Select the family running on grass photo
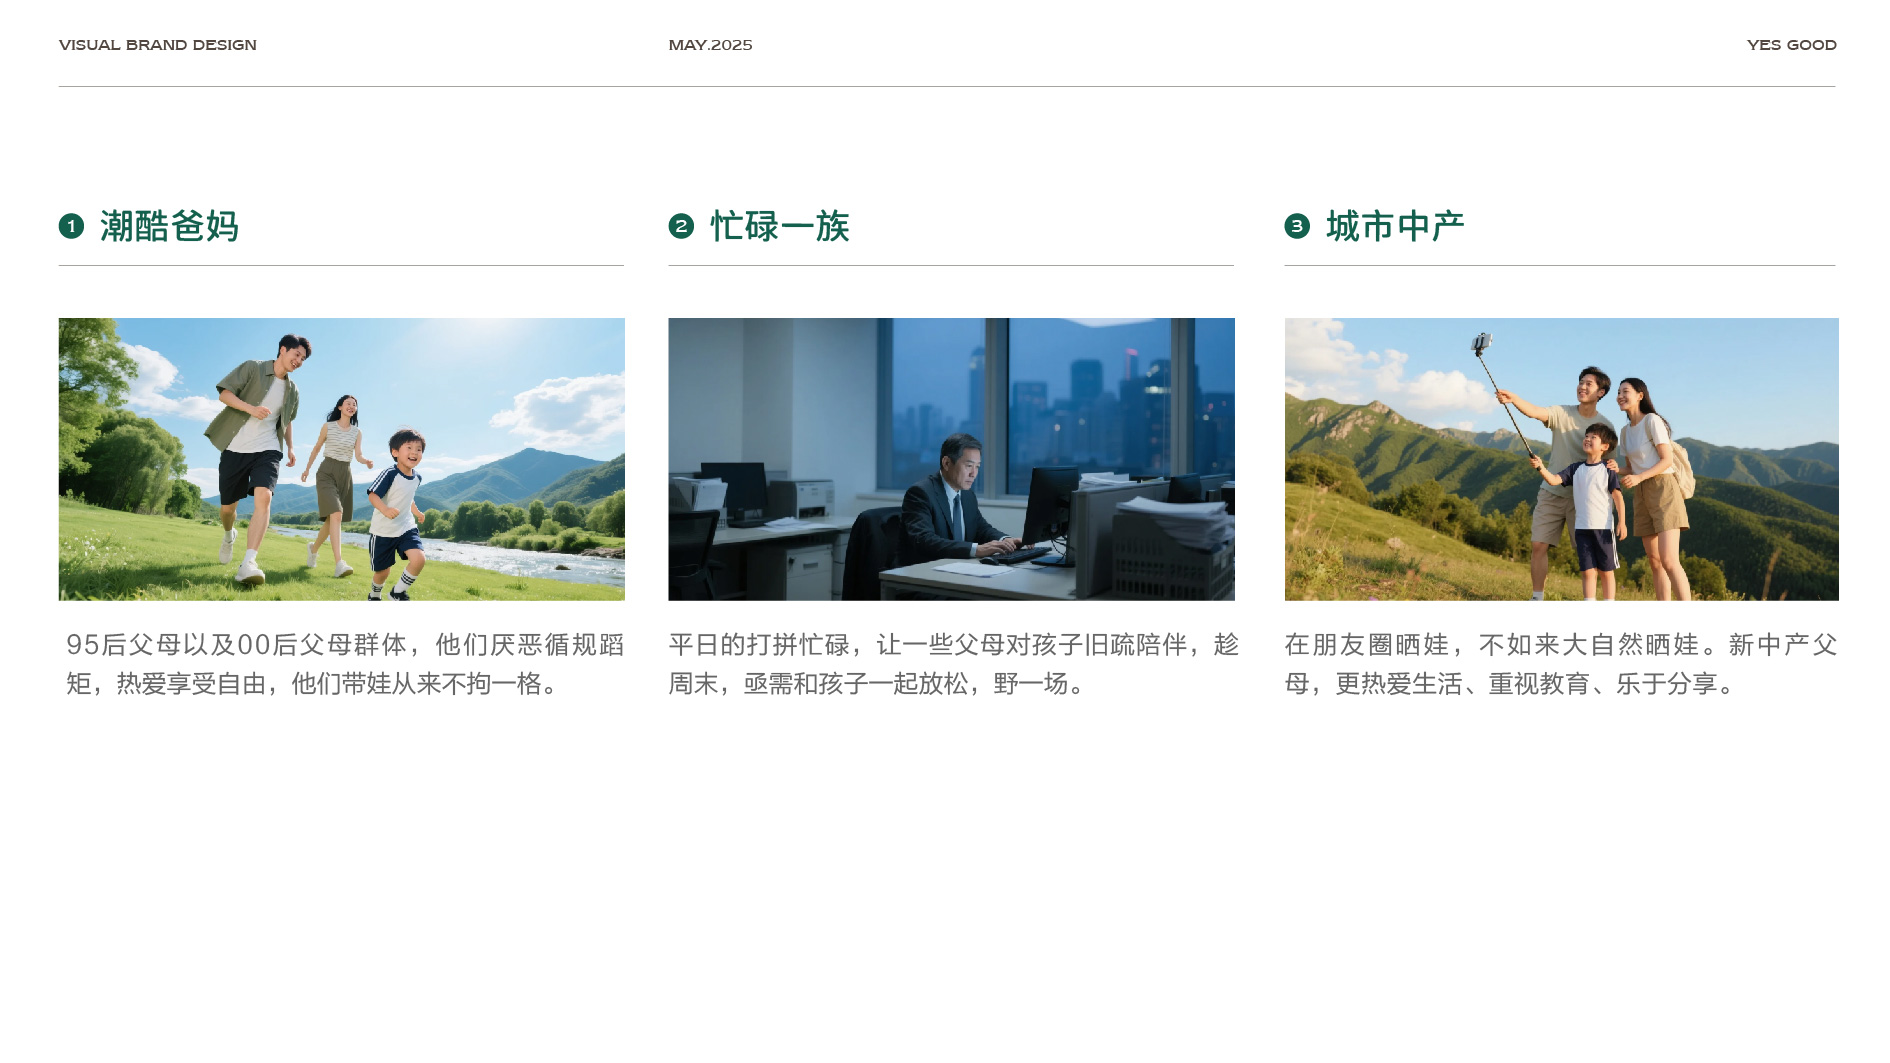The height and width of the screenshot is (1063, 1890). coord(341,459)
